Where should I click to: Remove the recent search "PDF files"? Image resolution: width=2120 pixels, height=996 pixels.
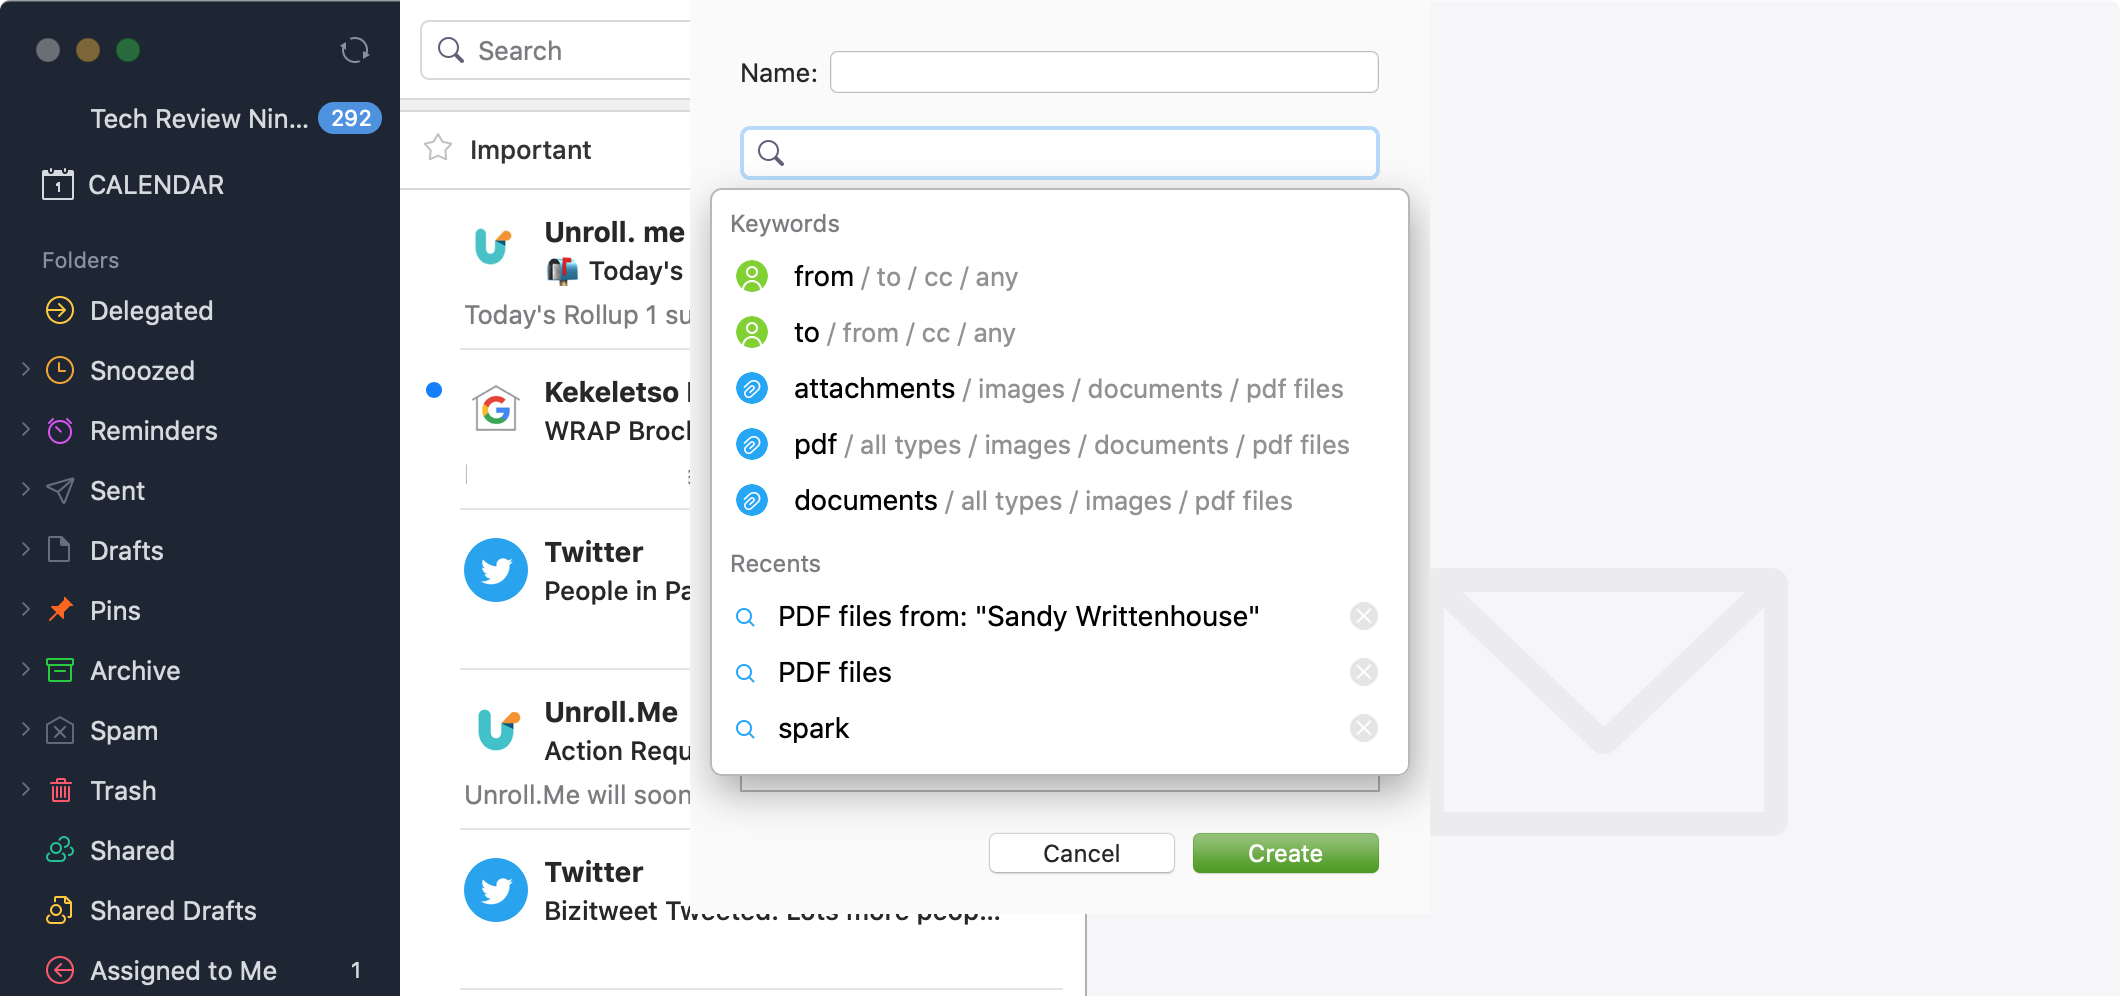click(1364, 672)
